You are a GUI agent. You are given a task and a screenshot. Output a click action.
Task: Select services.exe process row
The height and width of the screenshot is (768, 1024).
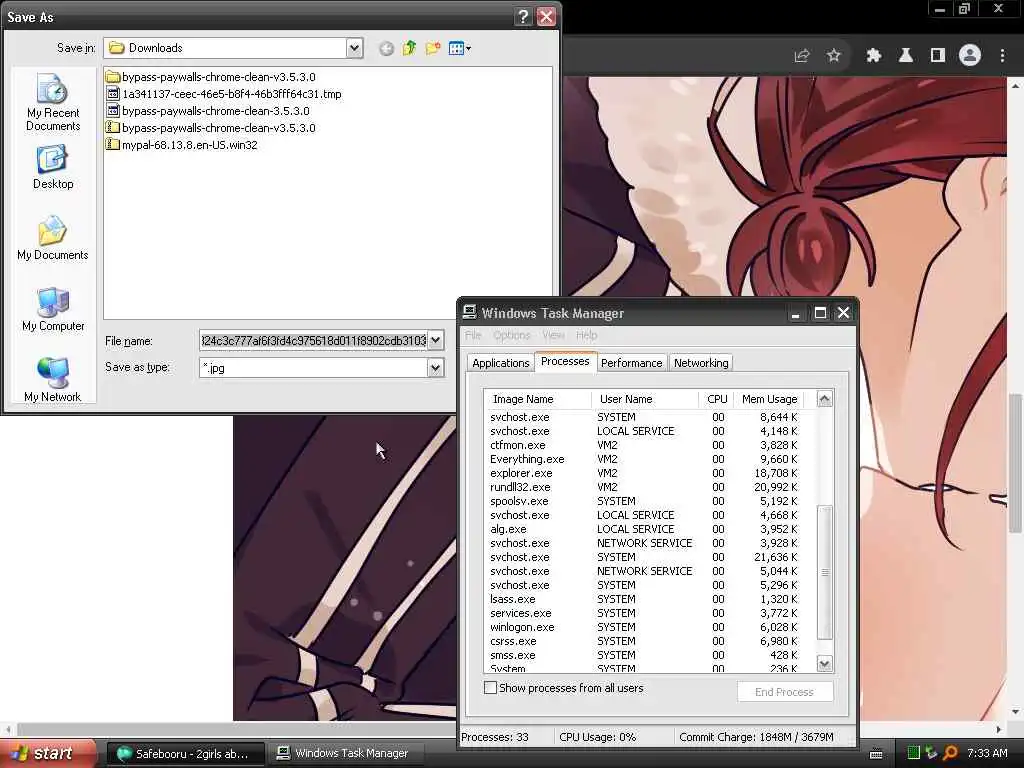point(643,613)
